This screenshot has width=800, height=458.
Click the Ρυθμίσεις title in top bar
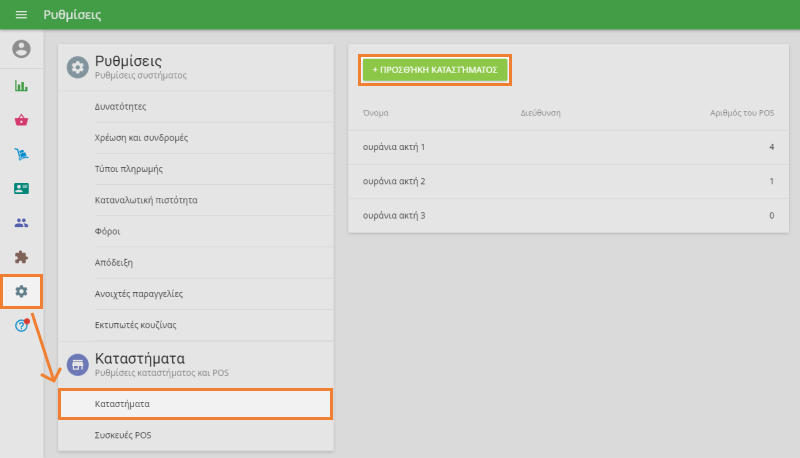click(x=72, y=15)
